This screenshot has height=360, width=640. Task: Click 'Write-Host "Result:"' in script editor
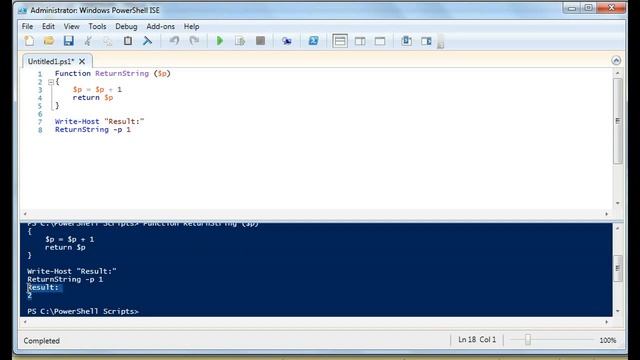point(100,121)
